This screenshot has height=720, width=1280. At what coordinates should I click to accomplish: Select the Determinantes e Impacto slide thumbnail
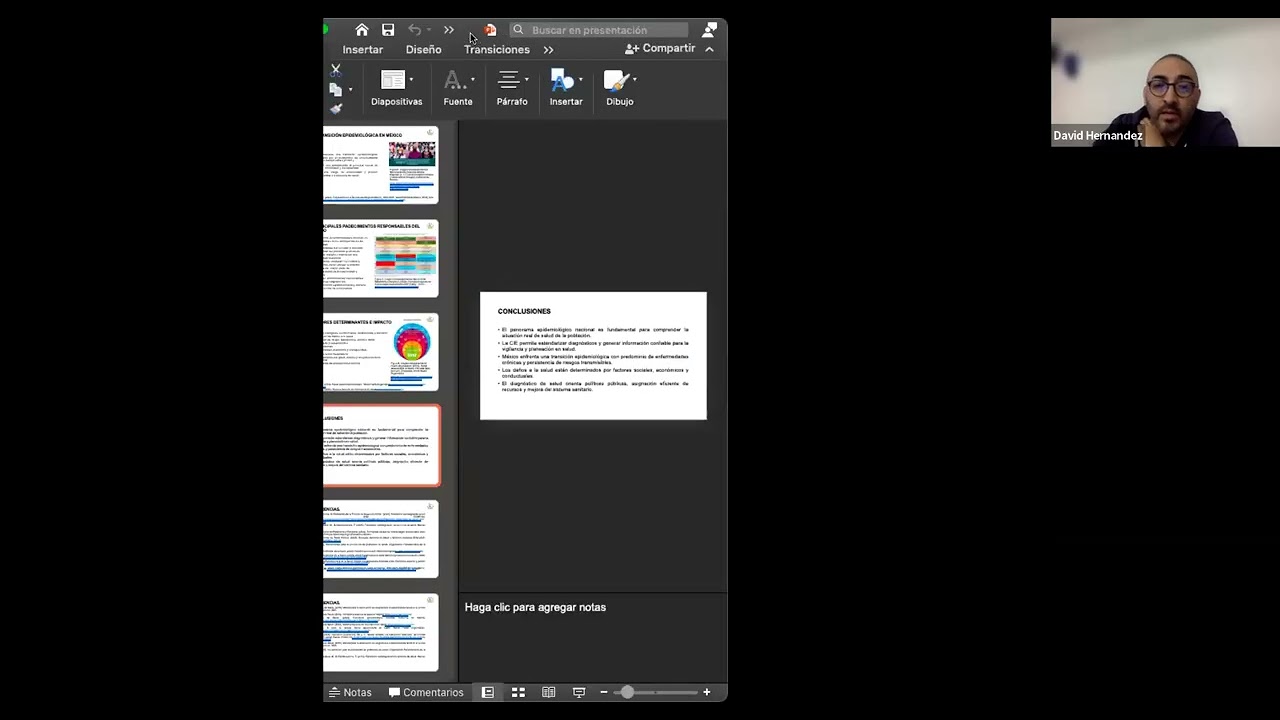pyautogui.click(x=381, y=352)
